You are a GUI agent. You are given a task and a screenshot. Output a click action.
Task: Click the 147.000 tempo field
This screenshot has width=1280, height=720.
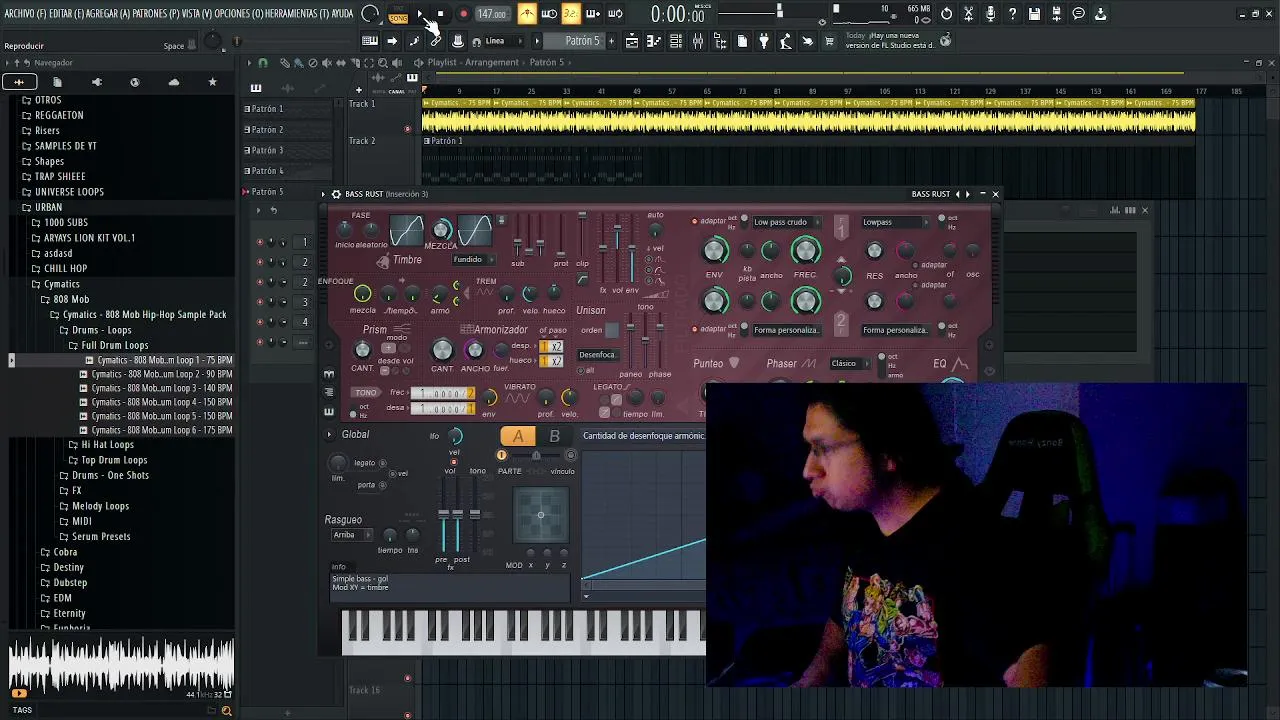click(491, 14)
